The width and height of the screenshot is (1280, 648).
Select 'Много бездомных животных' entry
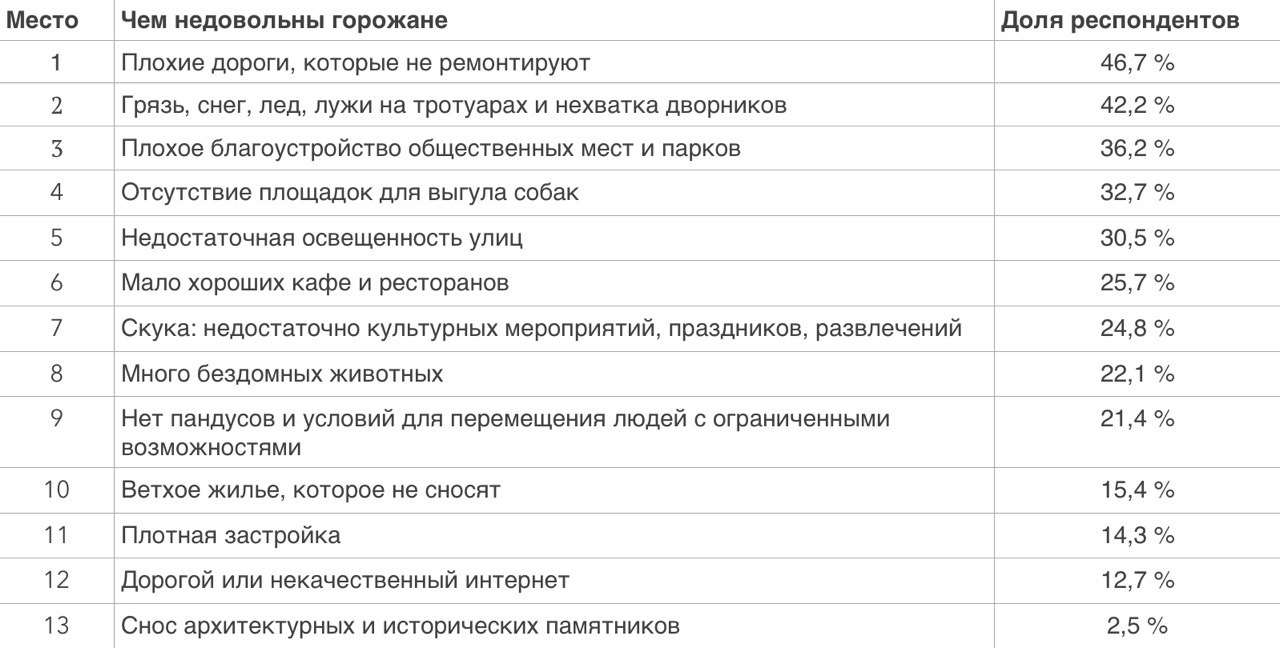point(282,374)
